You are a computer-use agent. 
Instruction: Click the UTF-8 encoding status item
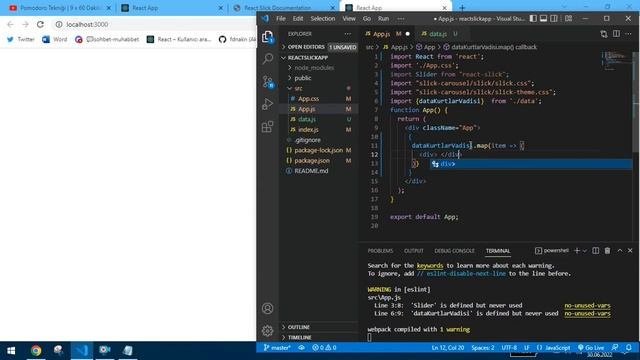509,348
